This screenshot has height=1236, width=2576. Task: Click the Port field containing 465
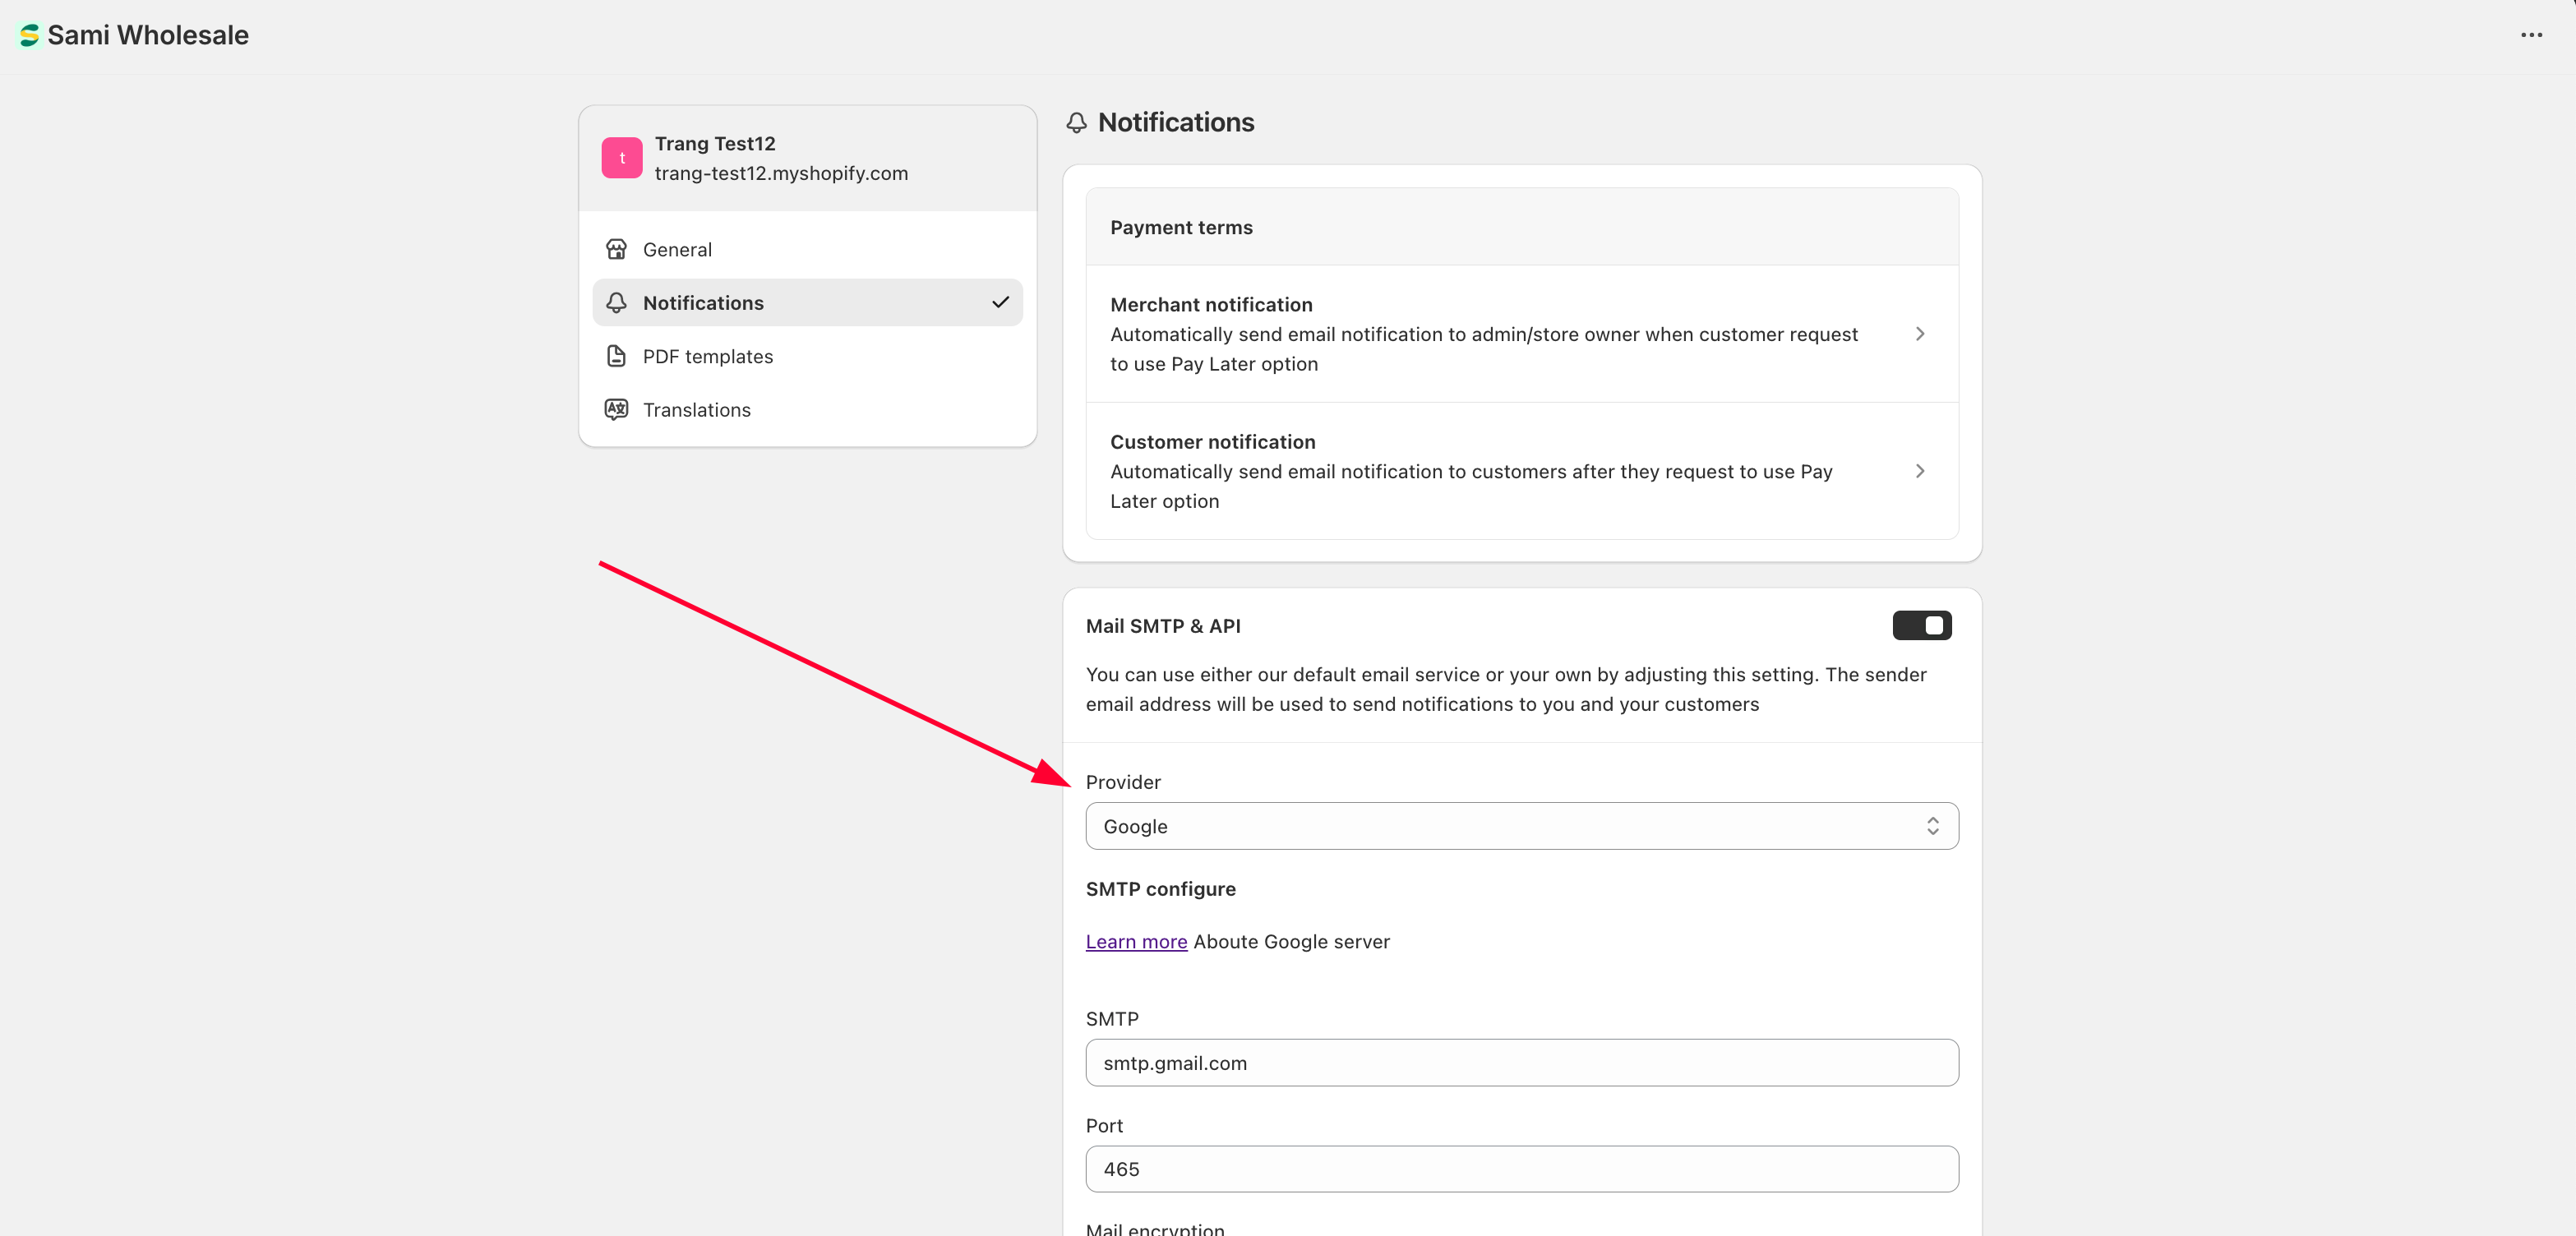[x=1521, y=1169]
